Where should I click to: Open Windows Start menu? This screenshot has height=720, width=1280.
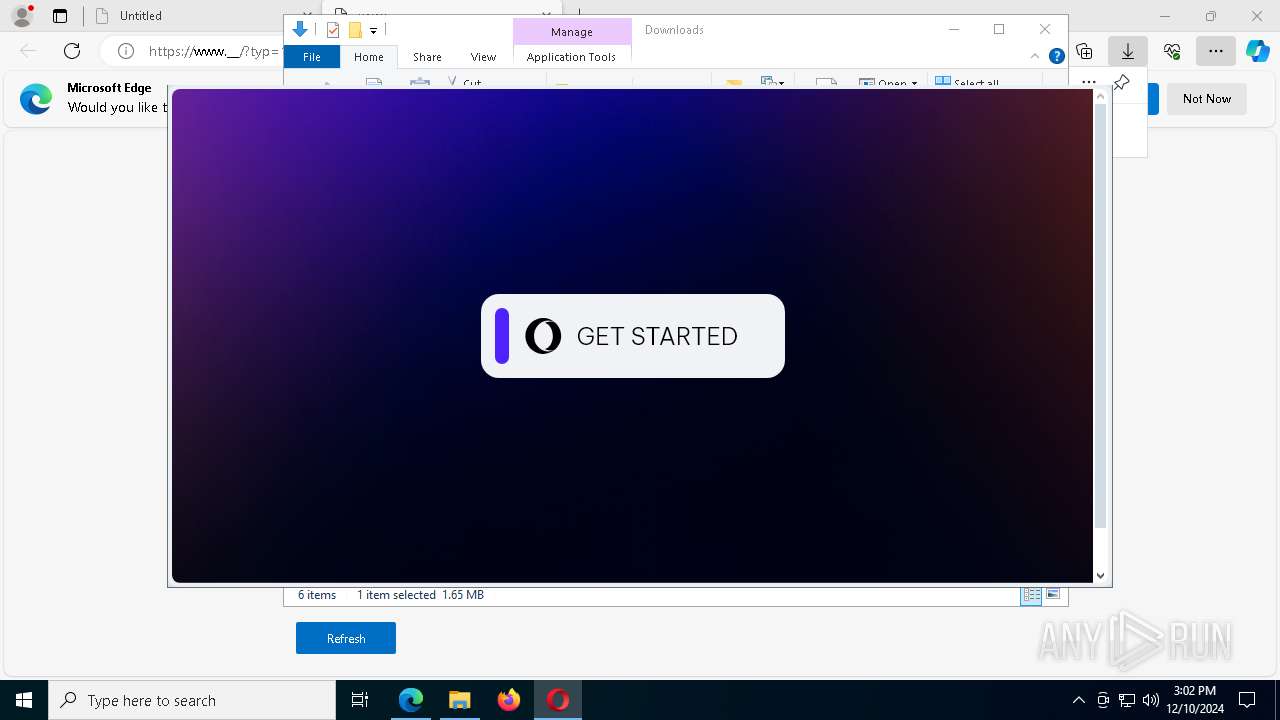[24, 700]
